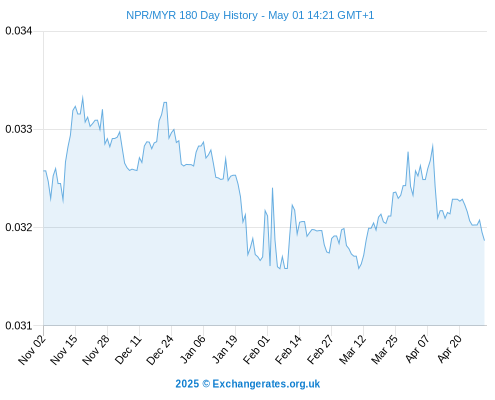Select the Mar 12 date marker

(352, 350)
